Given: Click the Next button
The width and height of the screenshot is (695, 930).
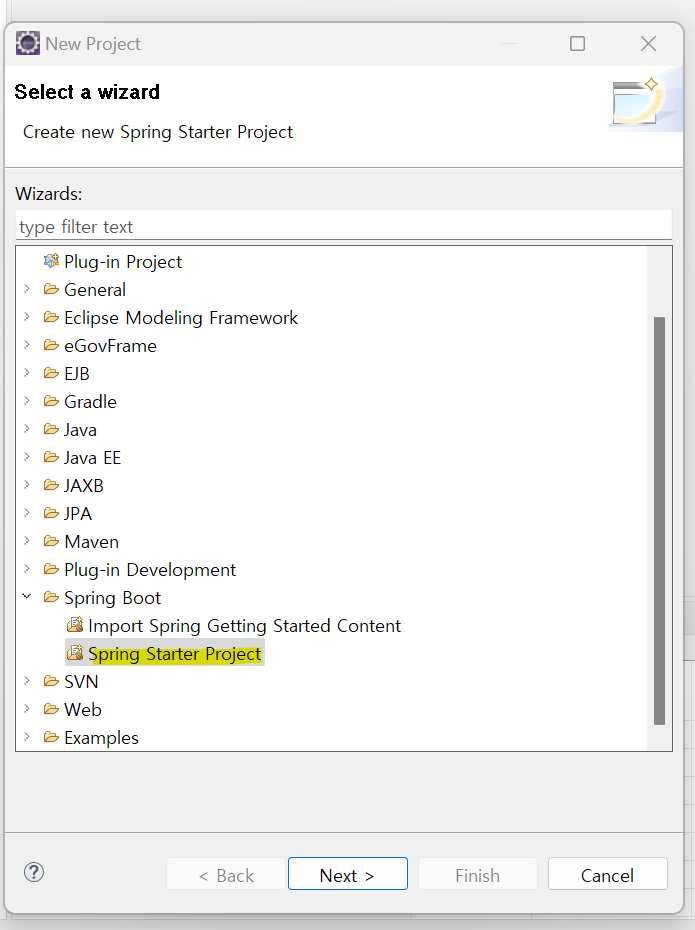Looking at the screenshot, I should point(348,874).
